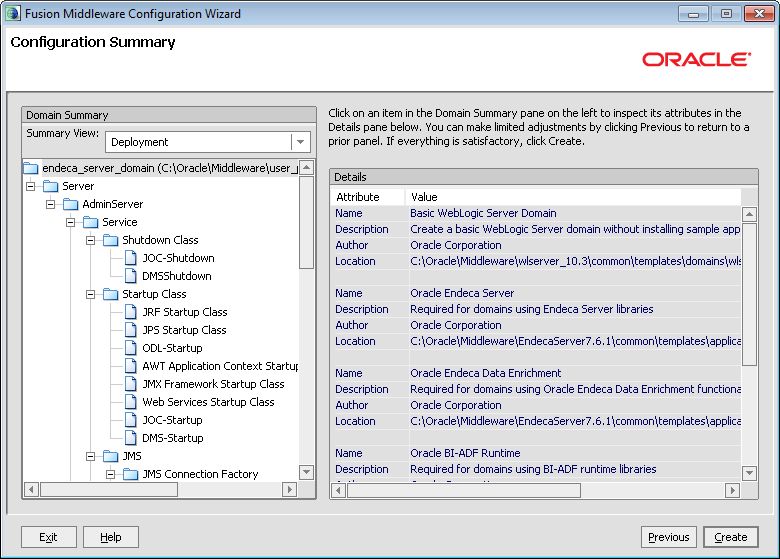
Task: Collapse the JMS tree node
Action: [91, 456]
